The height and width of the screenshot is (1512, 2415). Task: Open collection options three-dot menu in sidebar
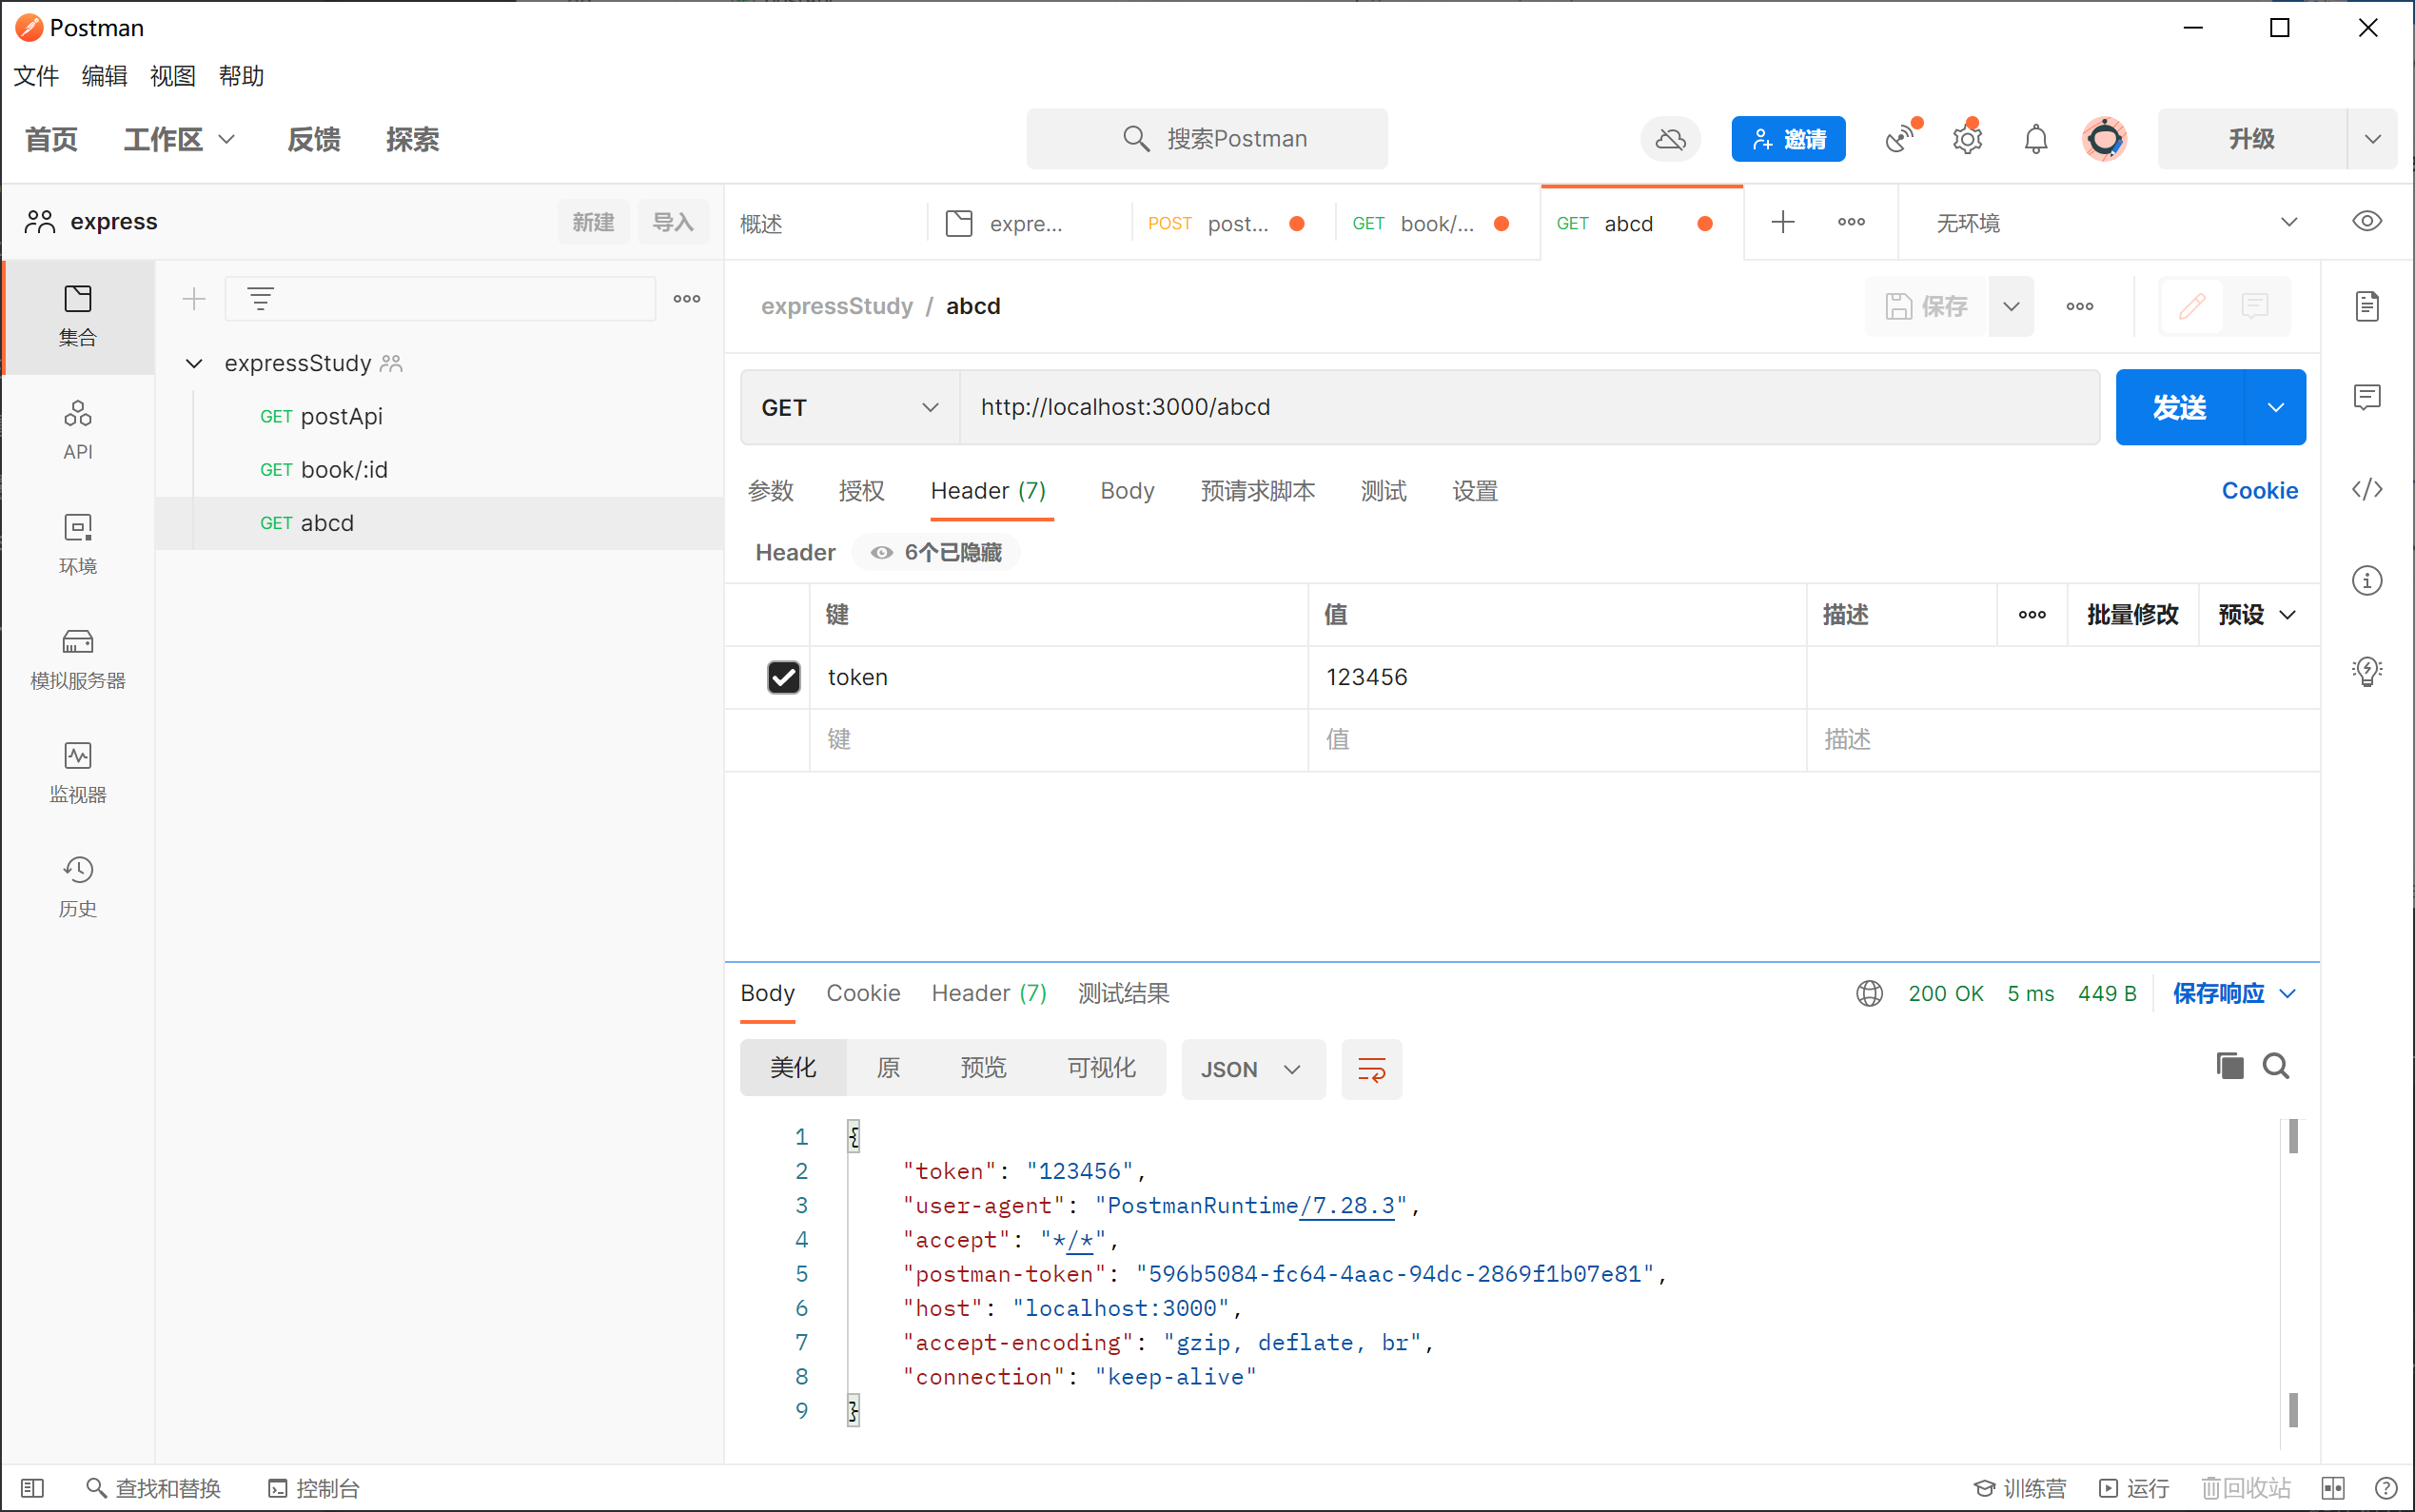pyautogui.click(x=687, y=298)
